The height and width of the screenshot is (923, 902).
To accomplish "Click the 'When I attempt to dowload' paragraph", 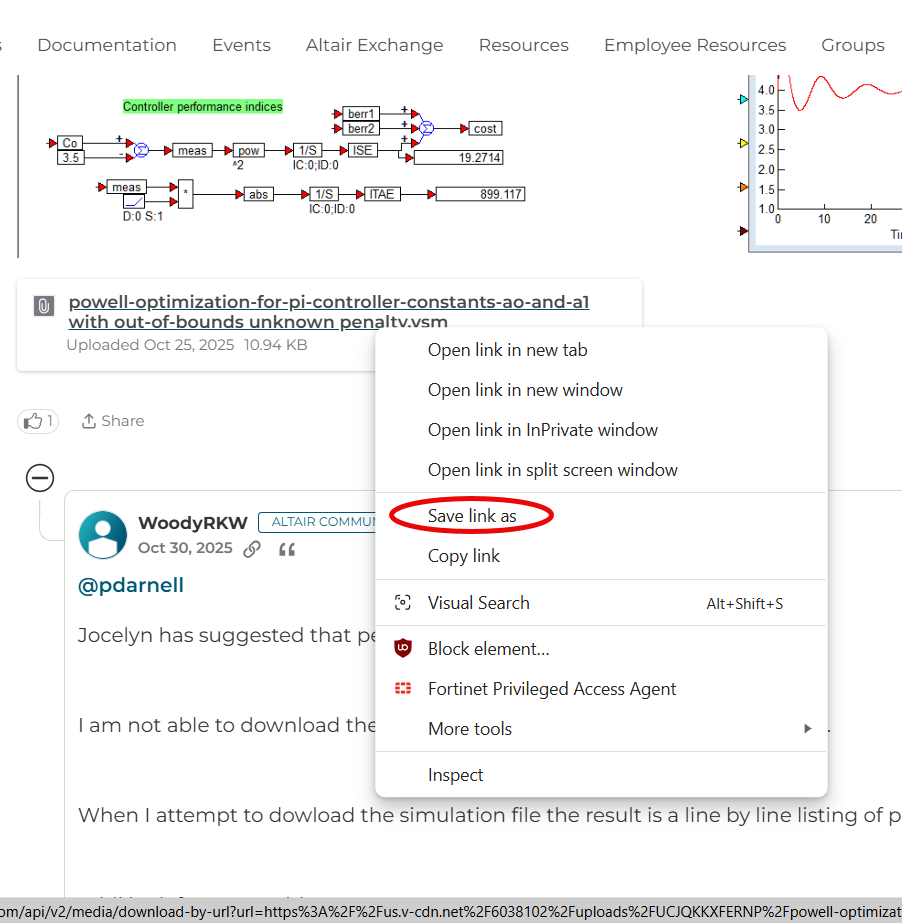I will click(x=490, y=816).
